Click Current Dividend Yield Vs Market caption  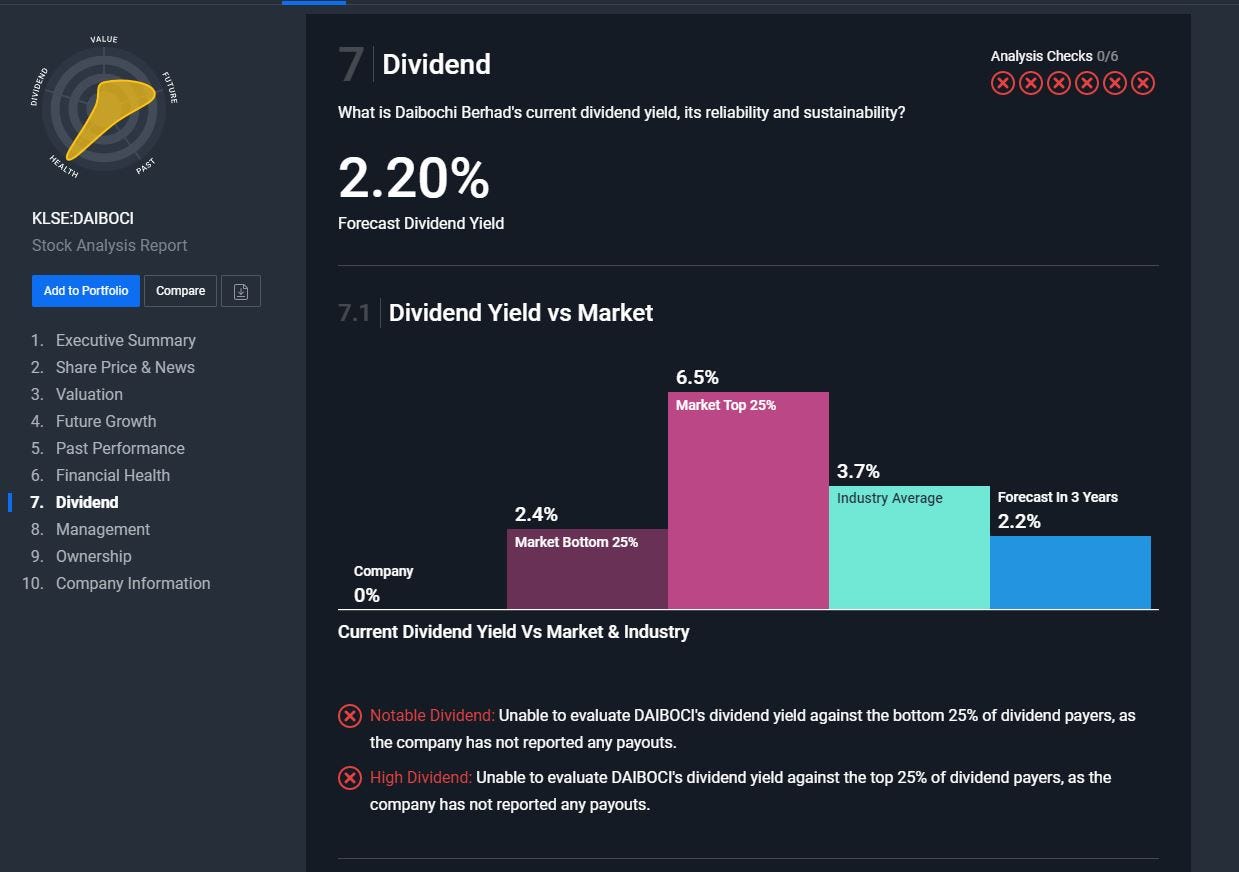[514, 632]
